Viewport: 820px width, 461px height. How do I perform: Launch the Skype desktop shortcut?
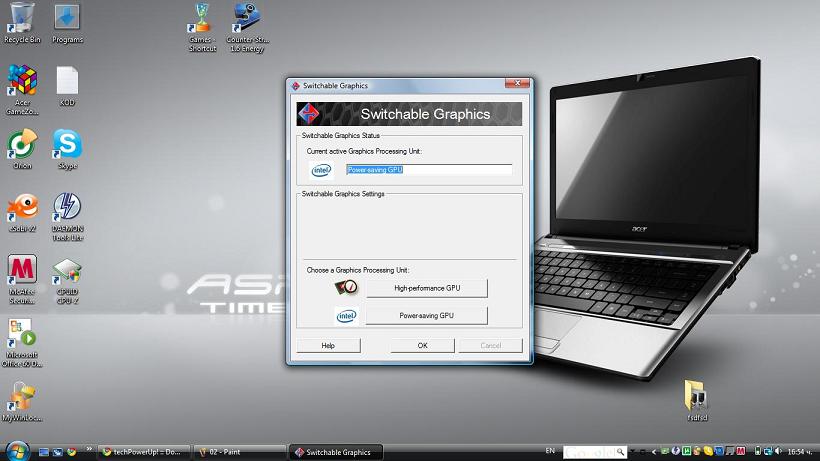(67, 149)
